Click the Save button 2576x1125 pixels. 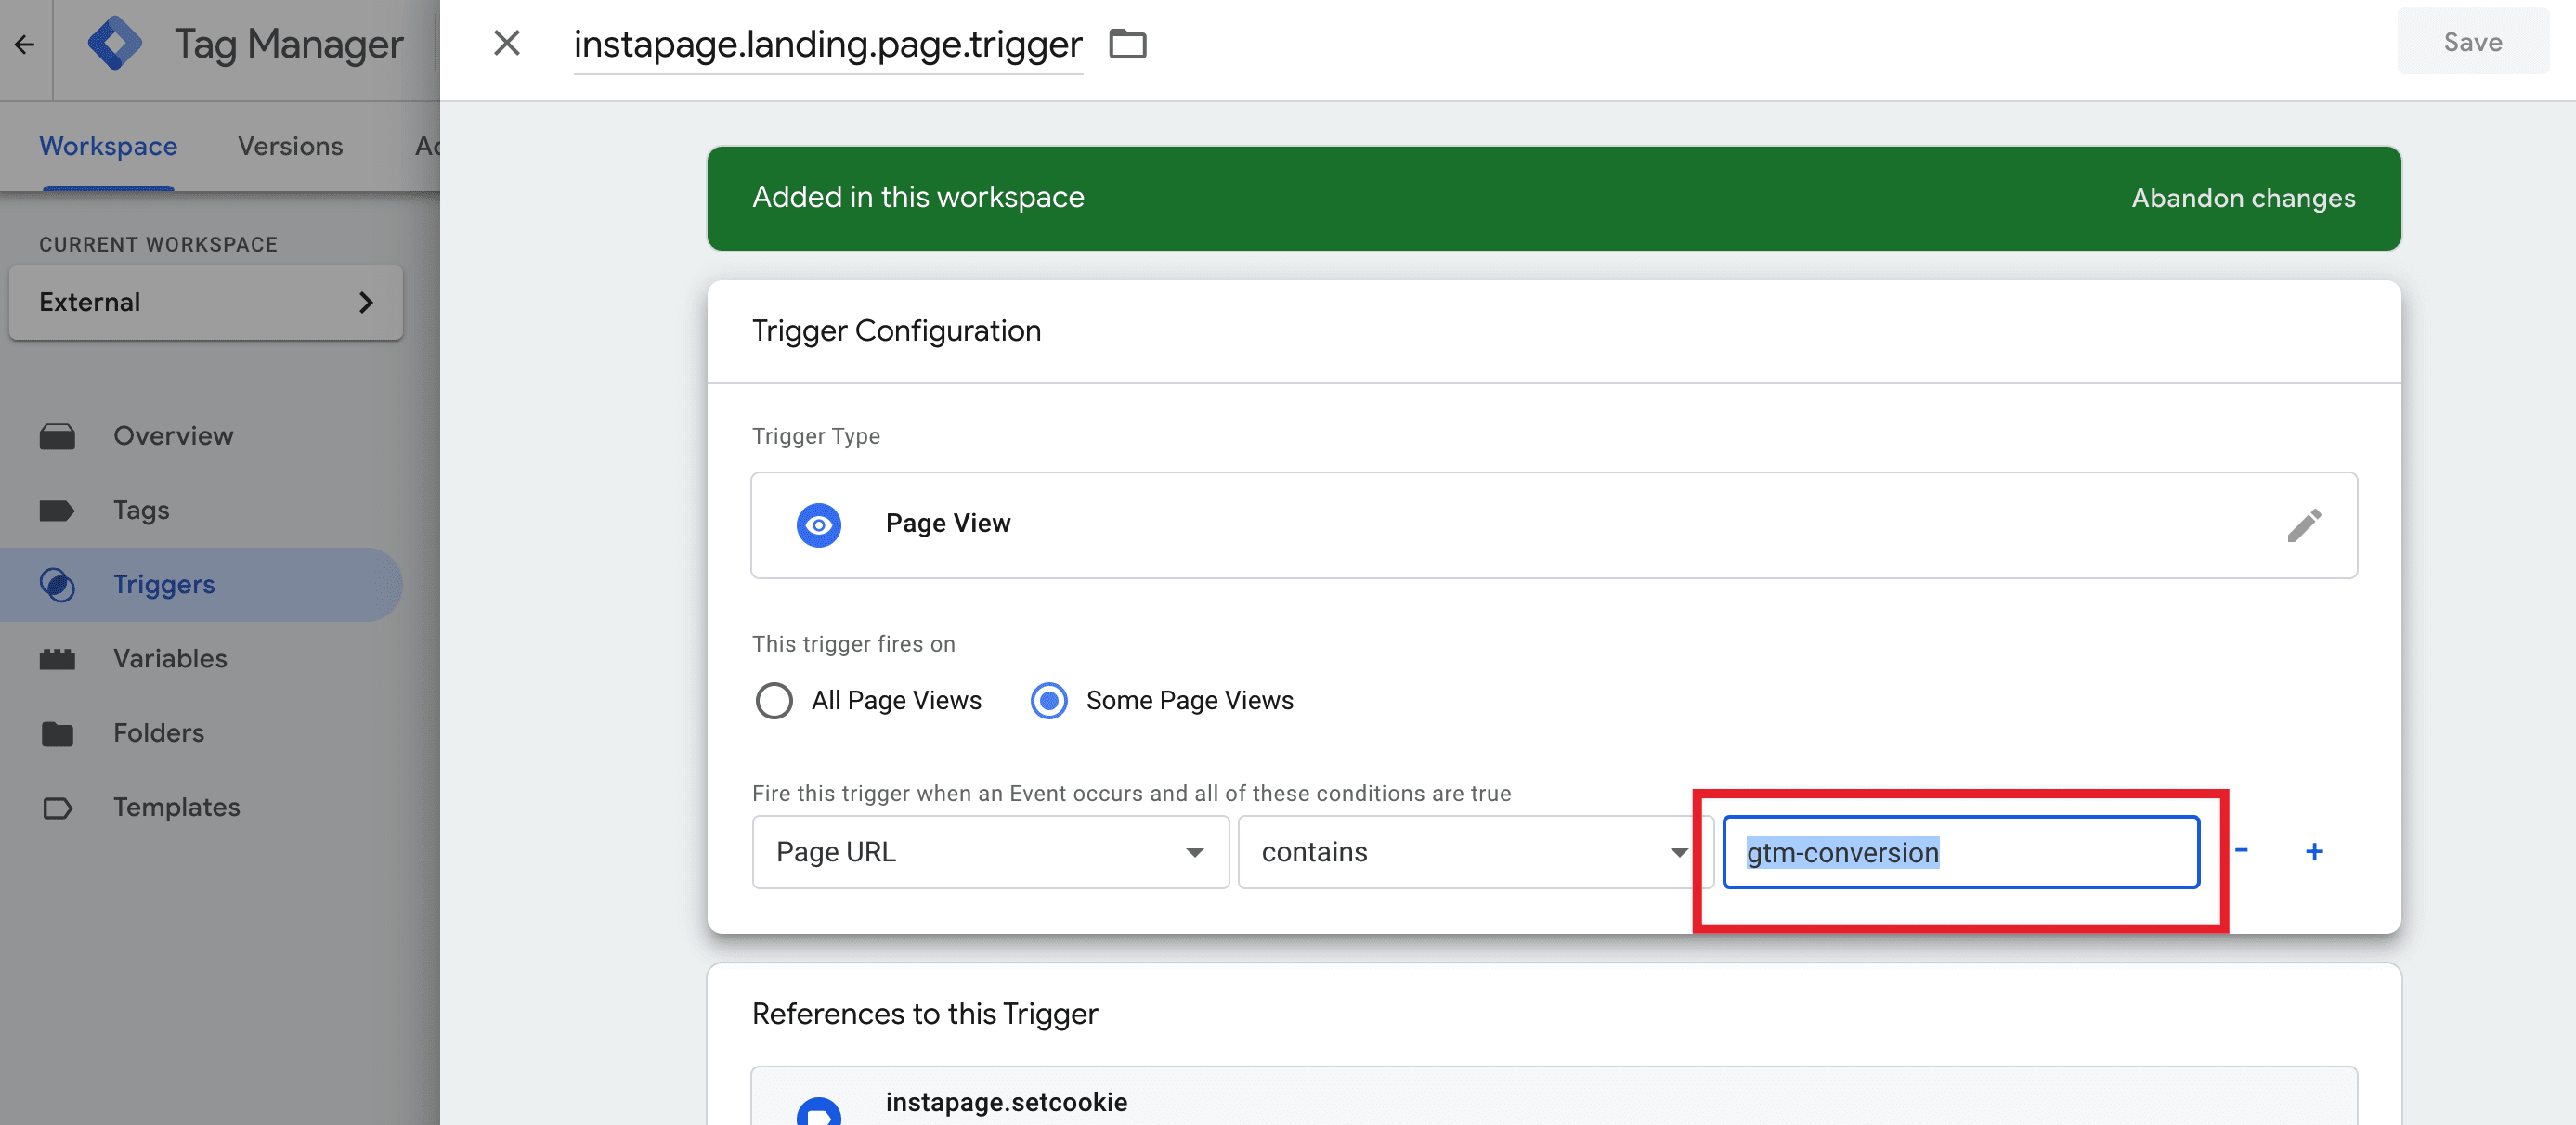point(2472,42)
